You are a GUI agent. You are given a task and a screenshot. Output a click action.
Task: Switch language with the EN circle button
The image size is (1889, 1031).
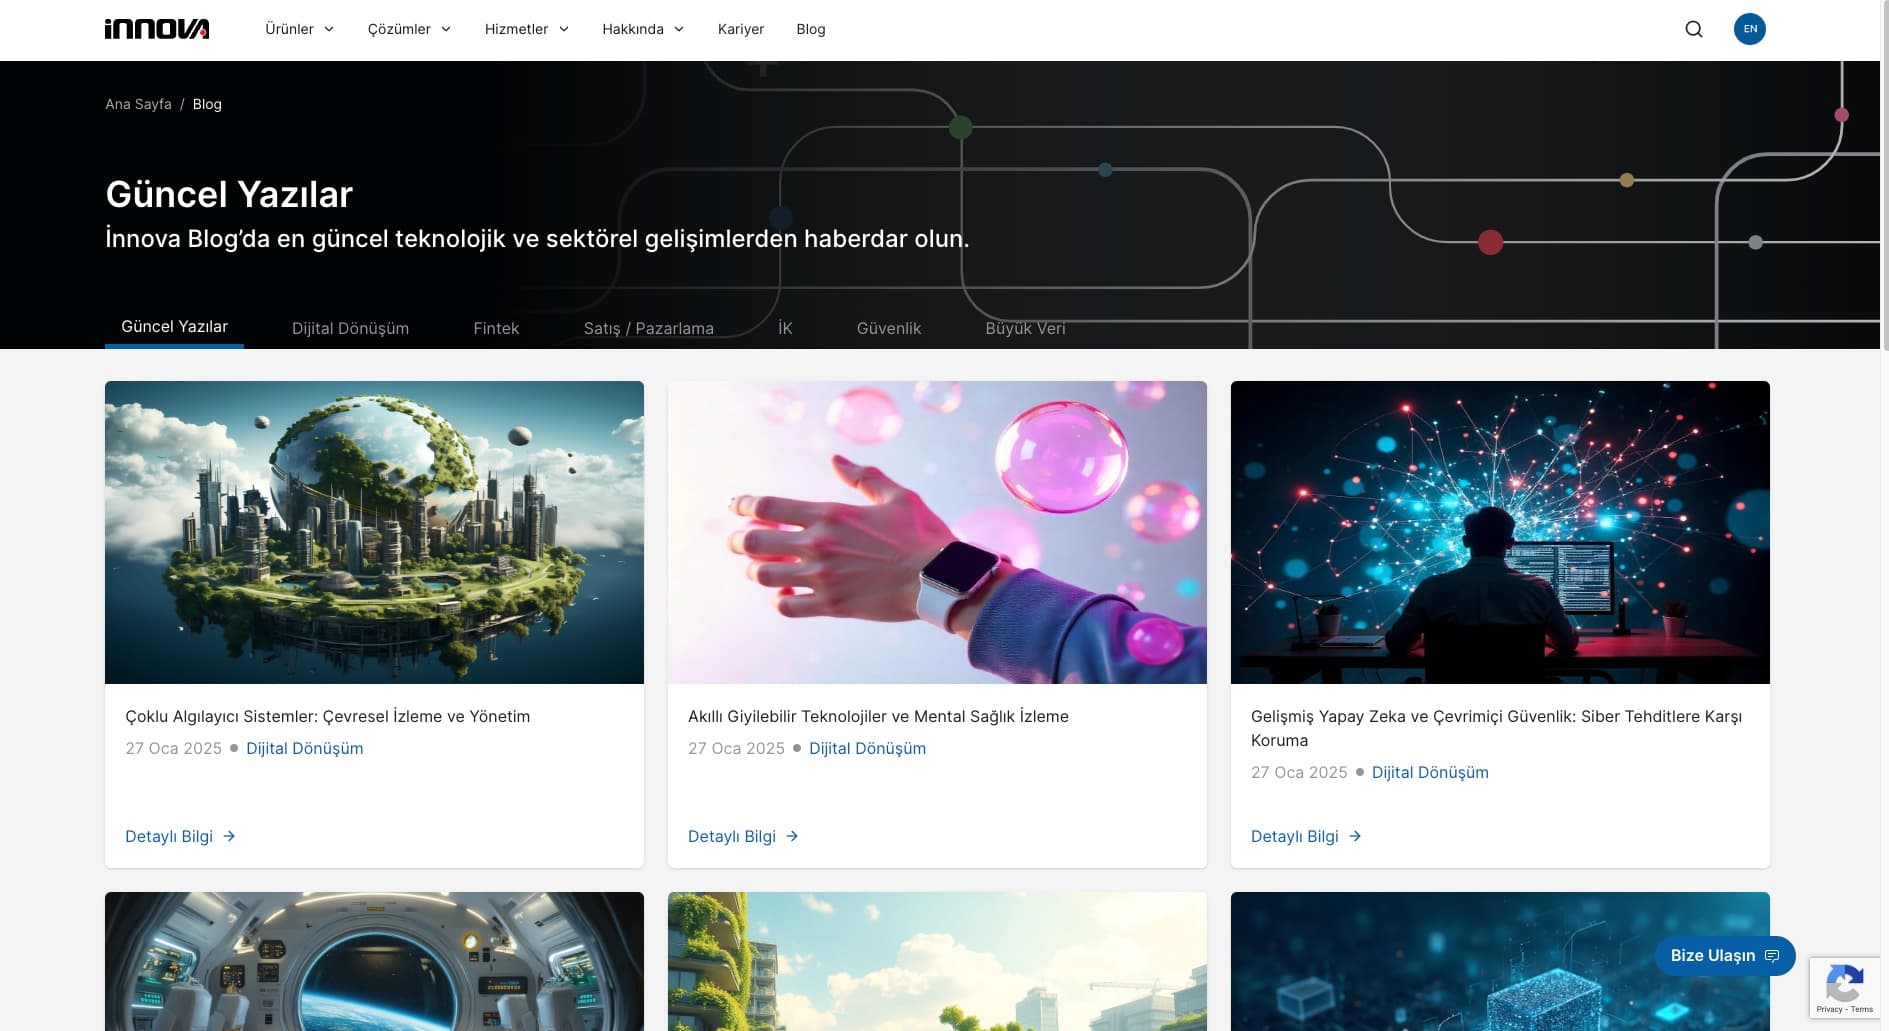click(1750, 29)
